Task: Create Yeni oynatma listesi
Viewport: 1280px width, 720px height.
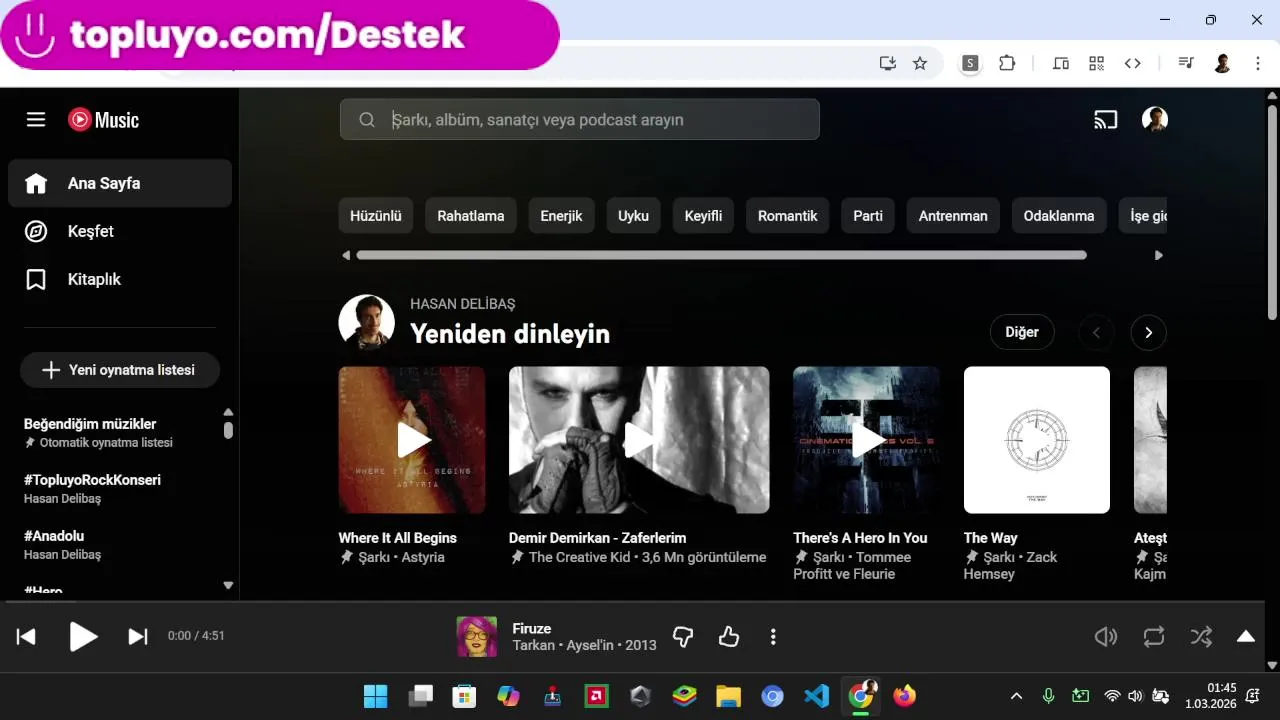Action: pos(120,370)
